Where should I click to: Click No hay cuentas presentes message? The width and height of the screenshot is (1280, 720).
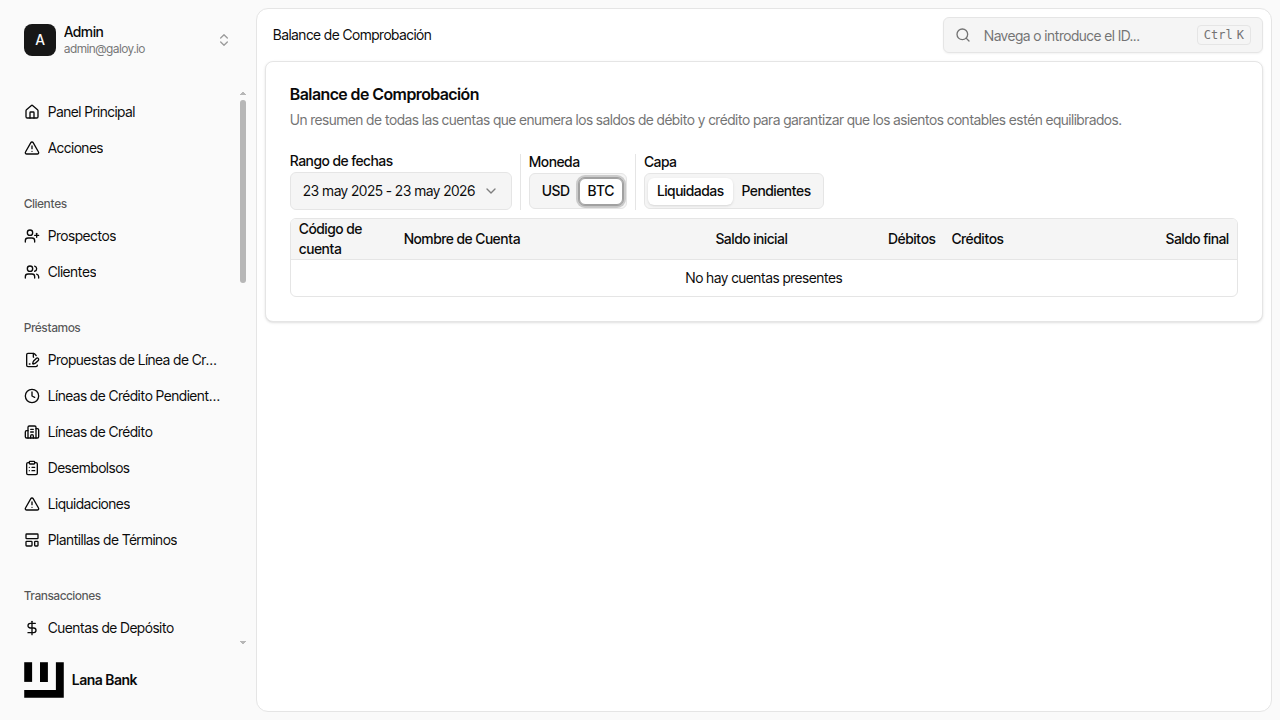click(x=764, y=278)
